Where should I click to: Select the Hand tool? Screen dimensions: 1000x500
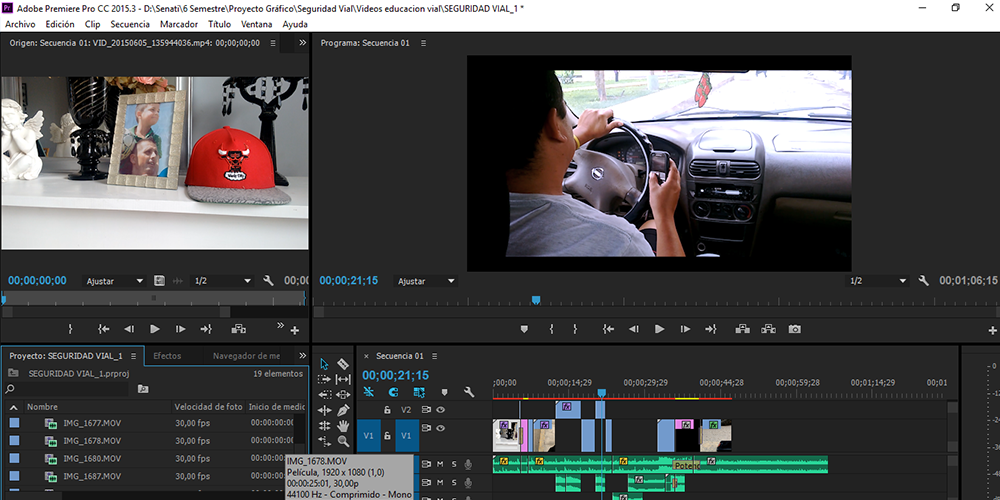point(343,425)
